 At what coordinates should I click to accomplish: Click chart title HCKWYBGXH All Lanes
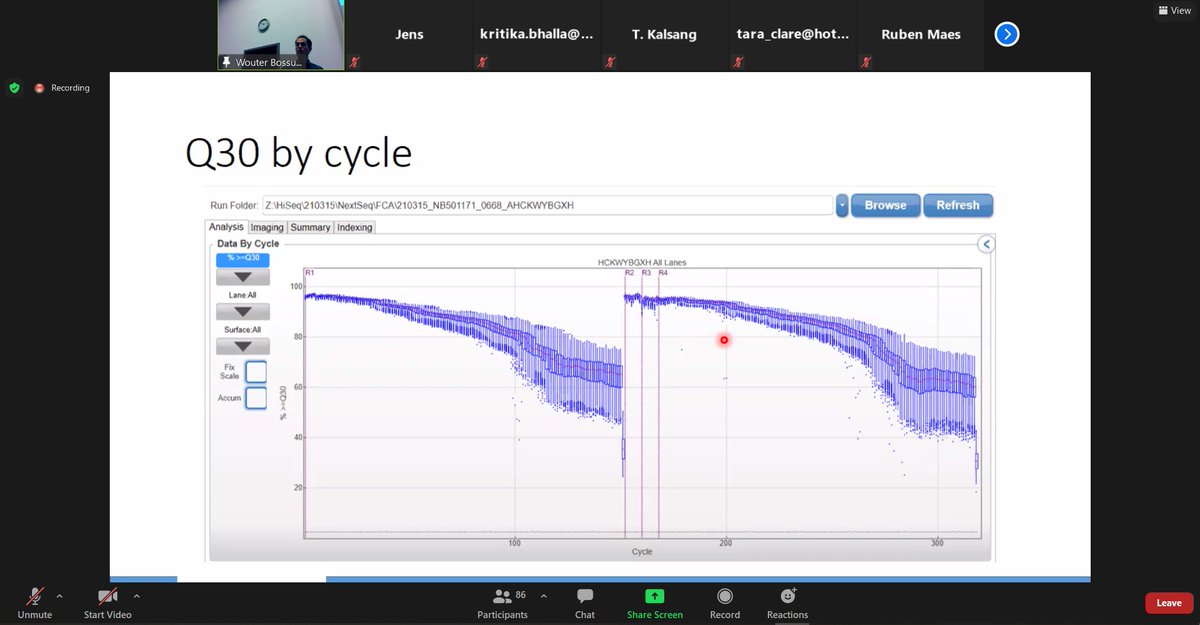coord(642,262)
